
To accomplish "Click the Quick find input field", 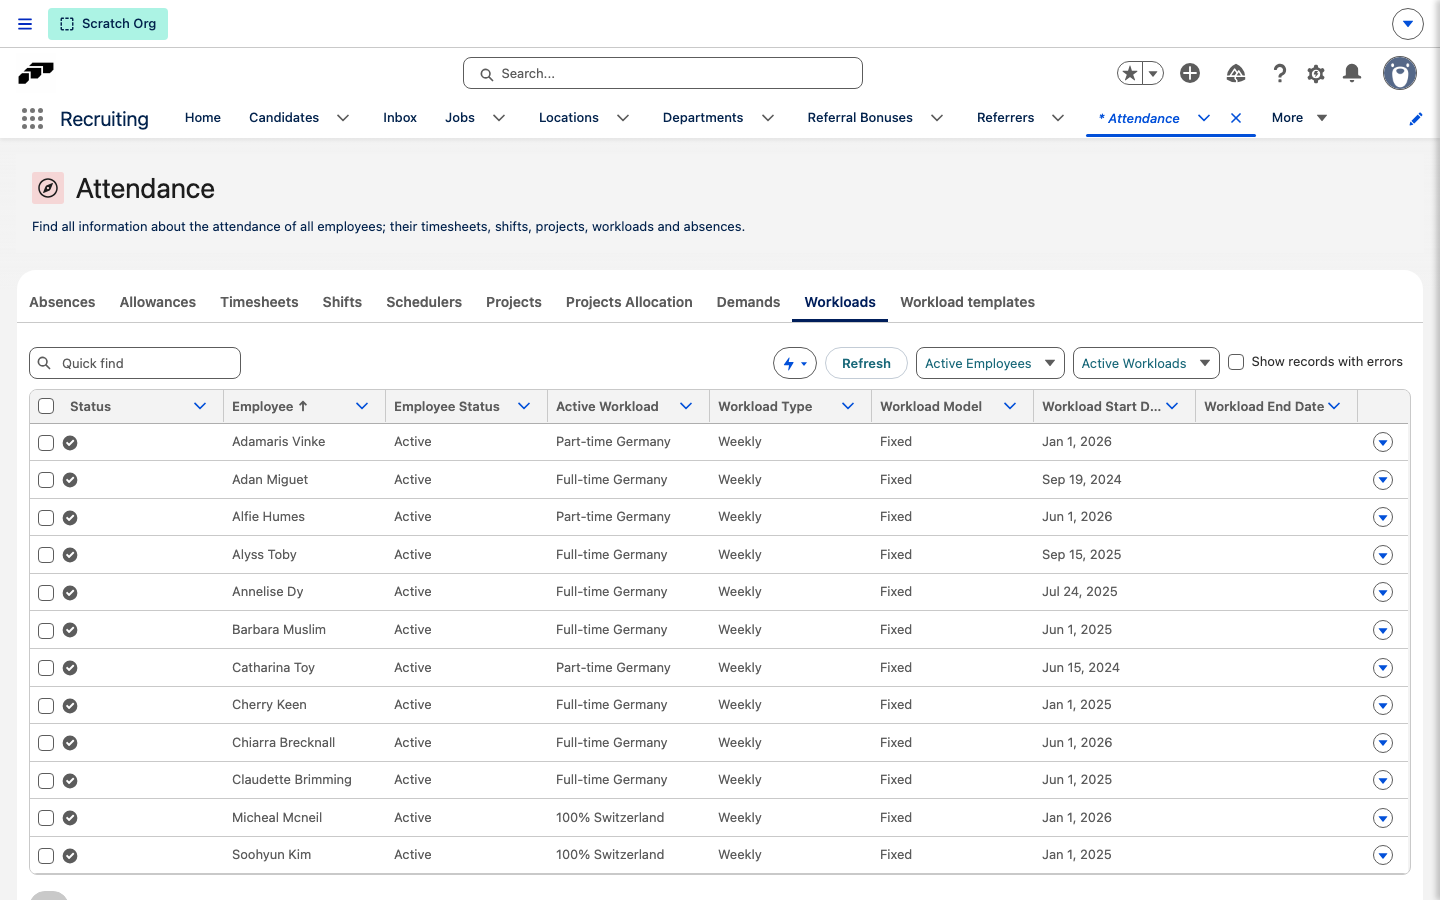I will coord(135,363).
